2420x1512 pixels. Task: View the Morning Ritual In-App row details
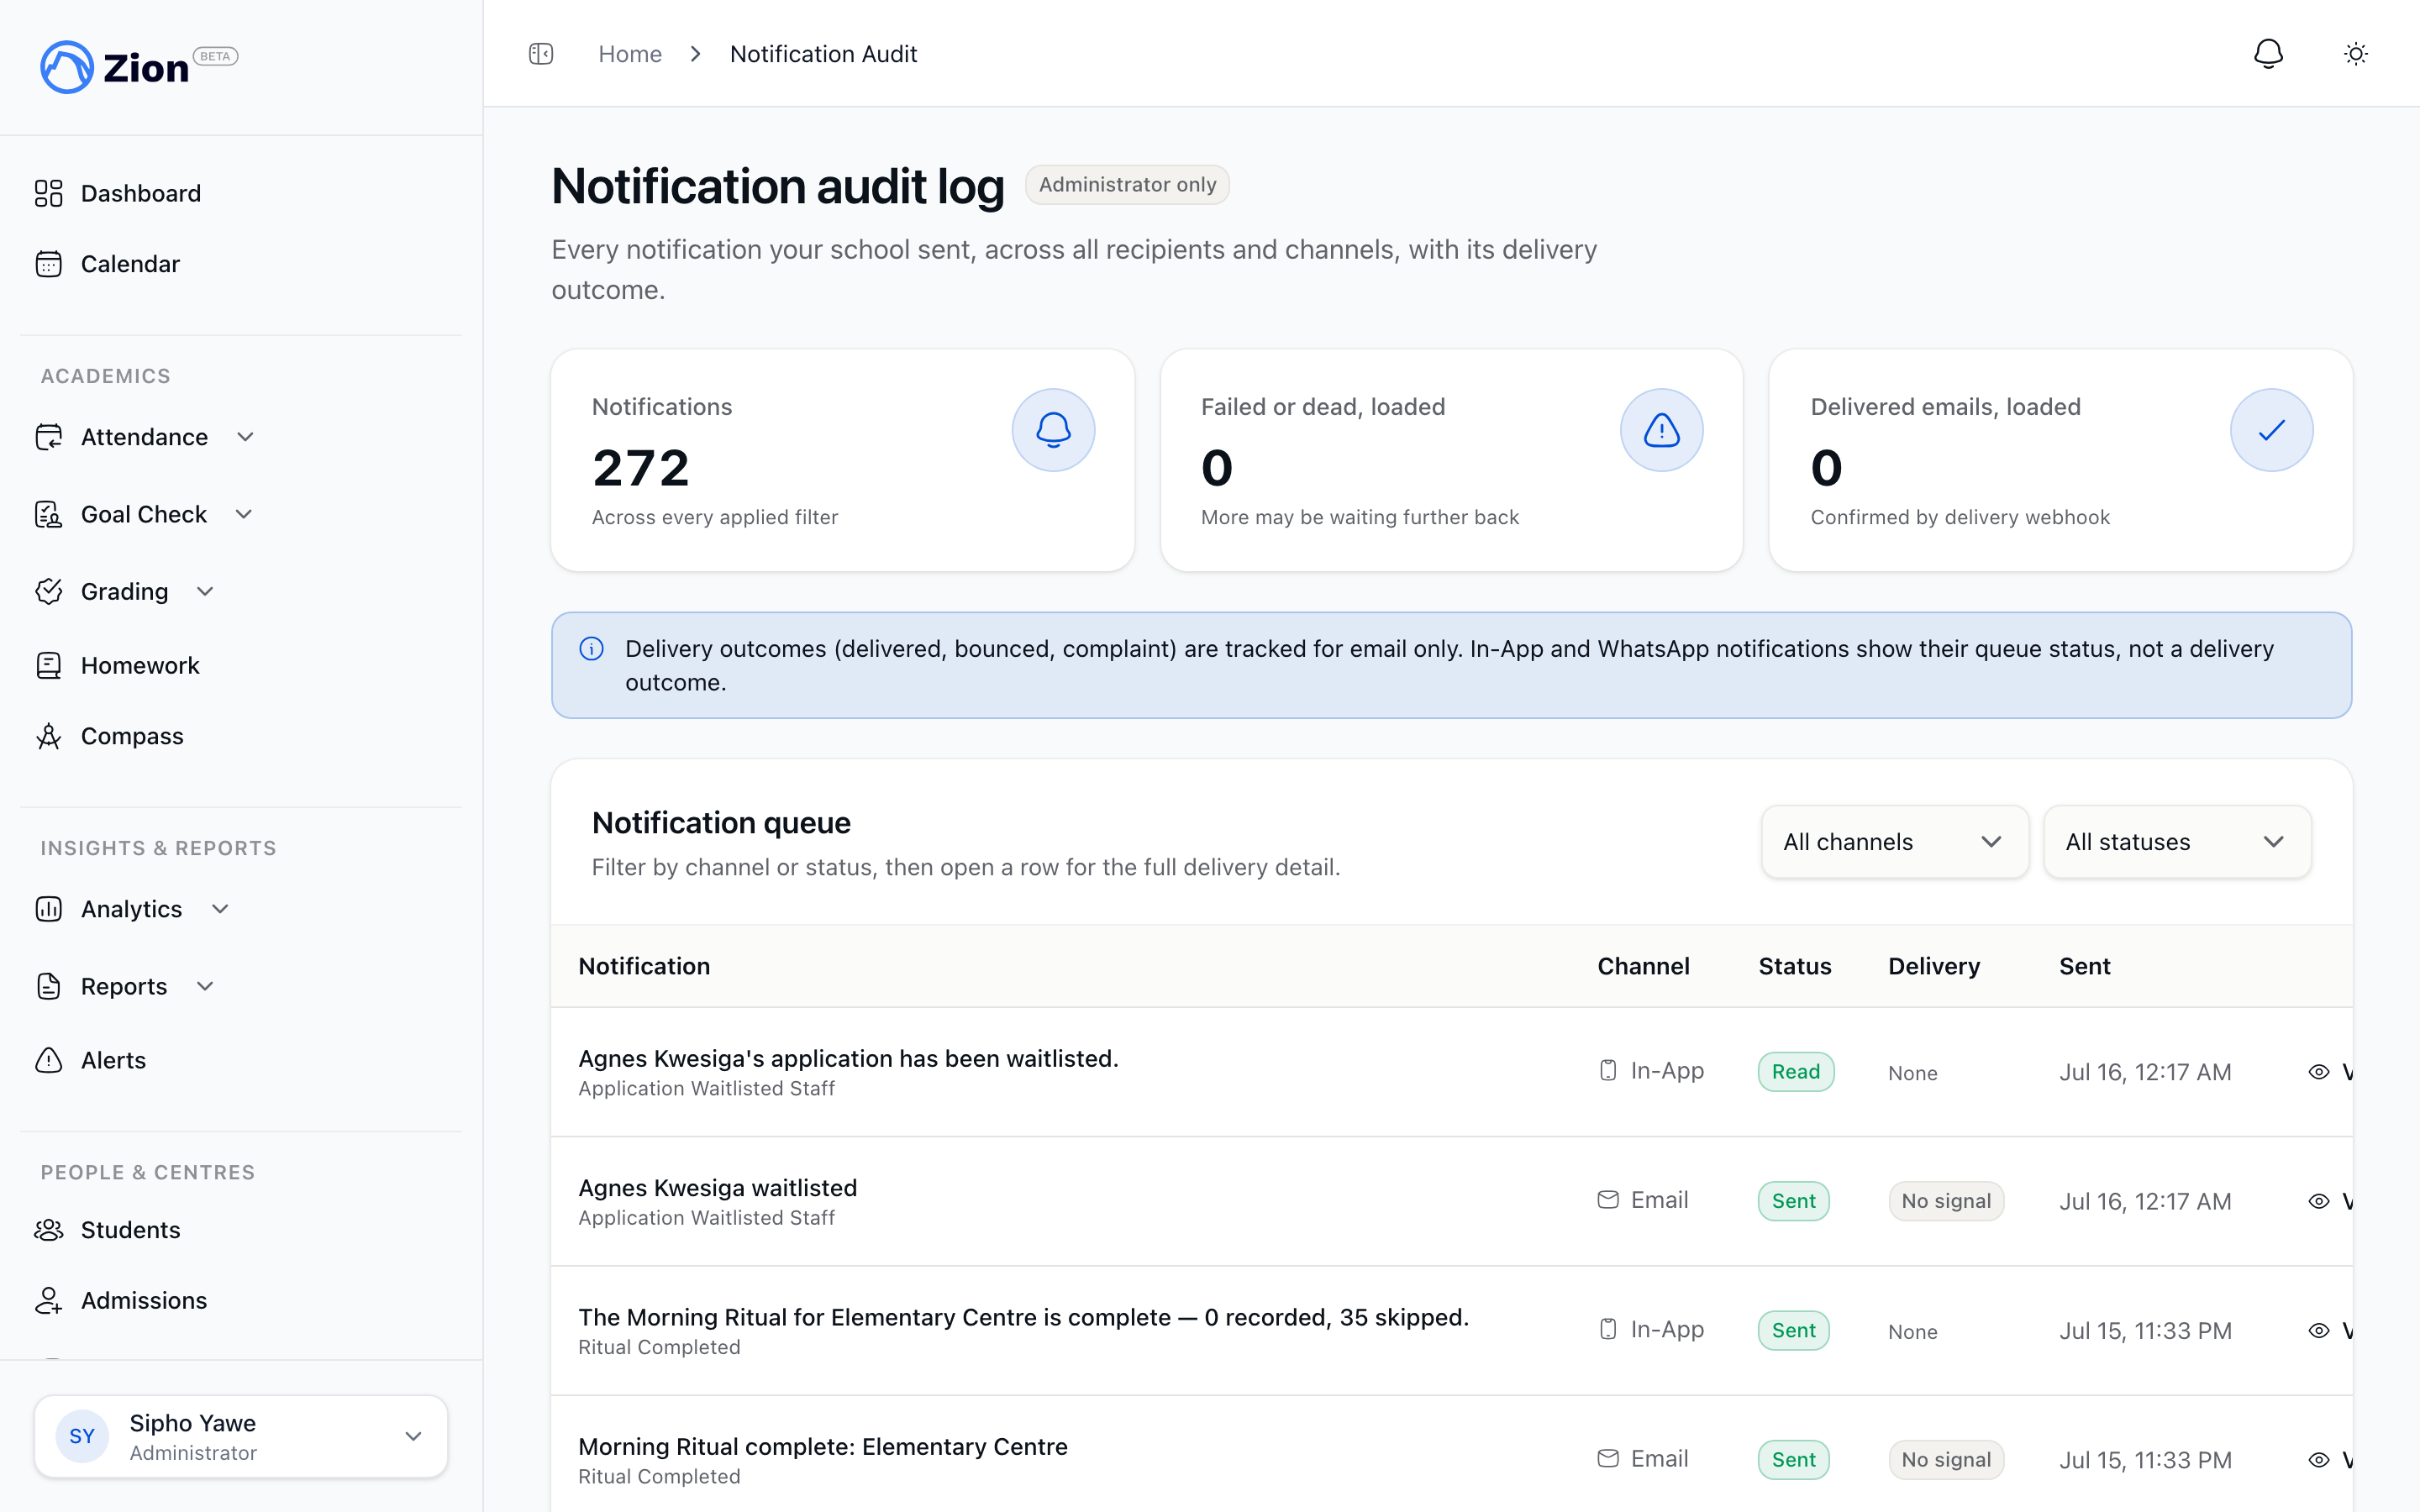[2331, 1330]
